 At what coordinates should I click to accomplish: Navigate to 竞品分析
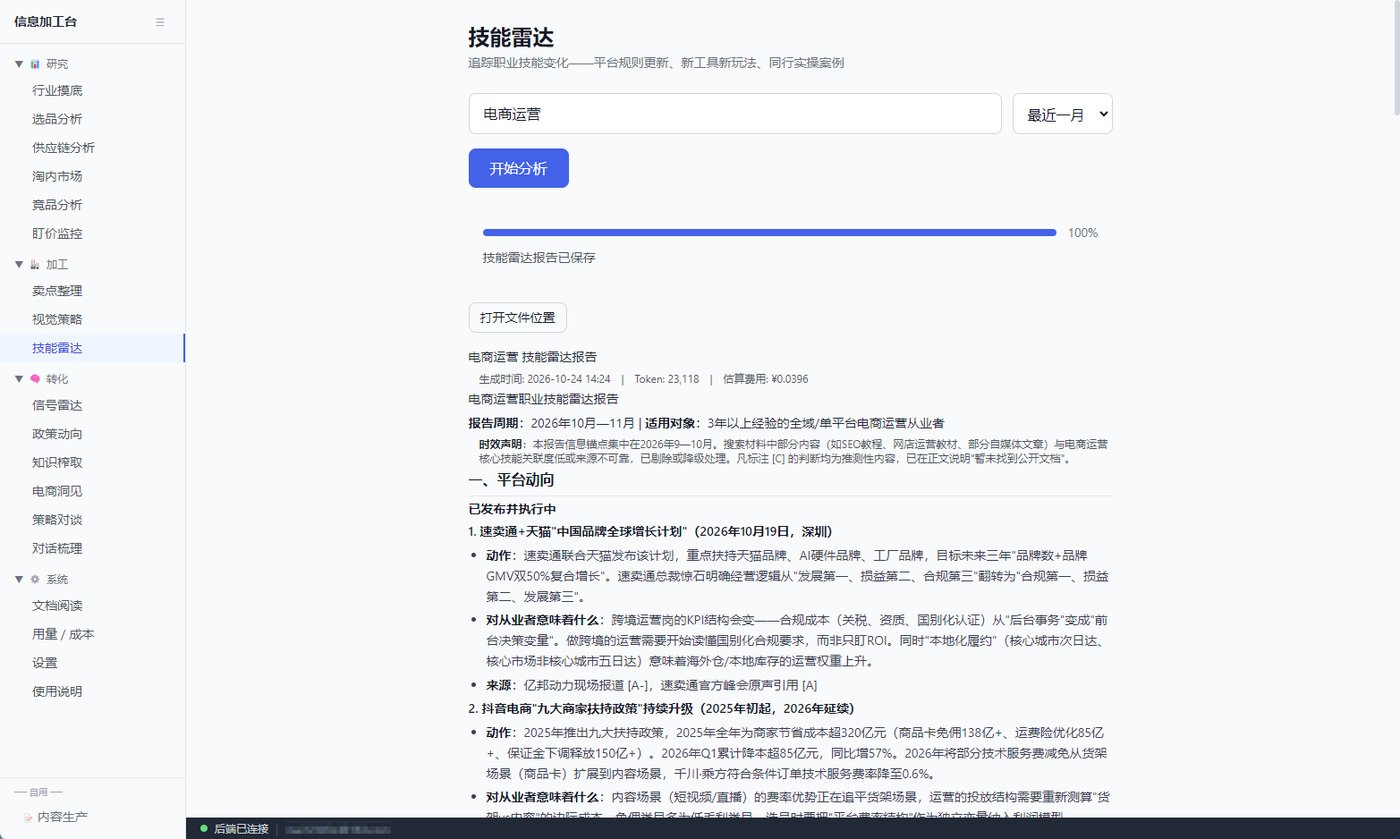[92, 205]
